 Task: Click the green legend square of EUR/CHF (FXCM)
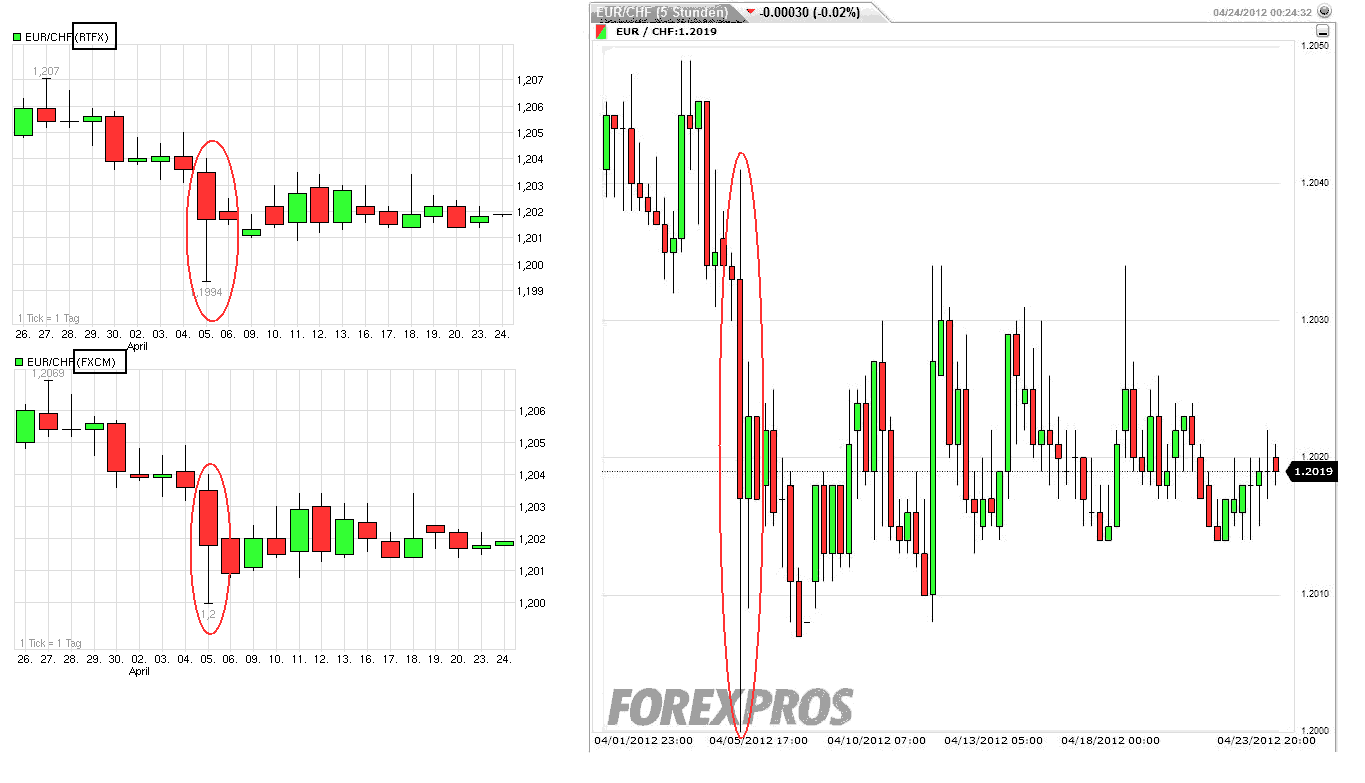pos(17,362)
